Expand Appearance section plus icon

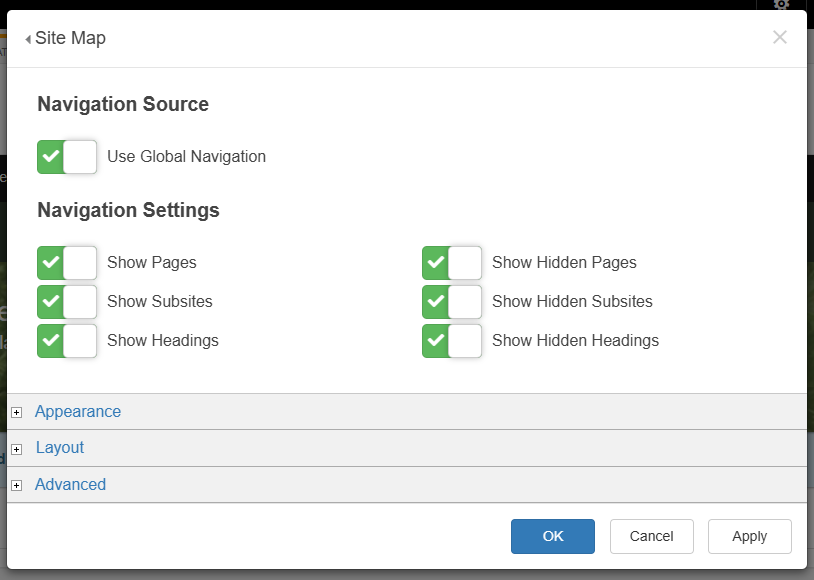coord(17,412)
